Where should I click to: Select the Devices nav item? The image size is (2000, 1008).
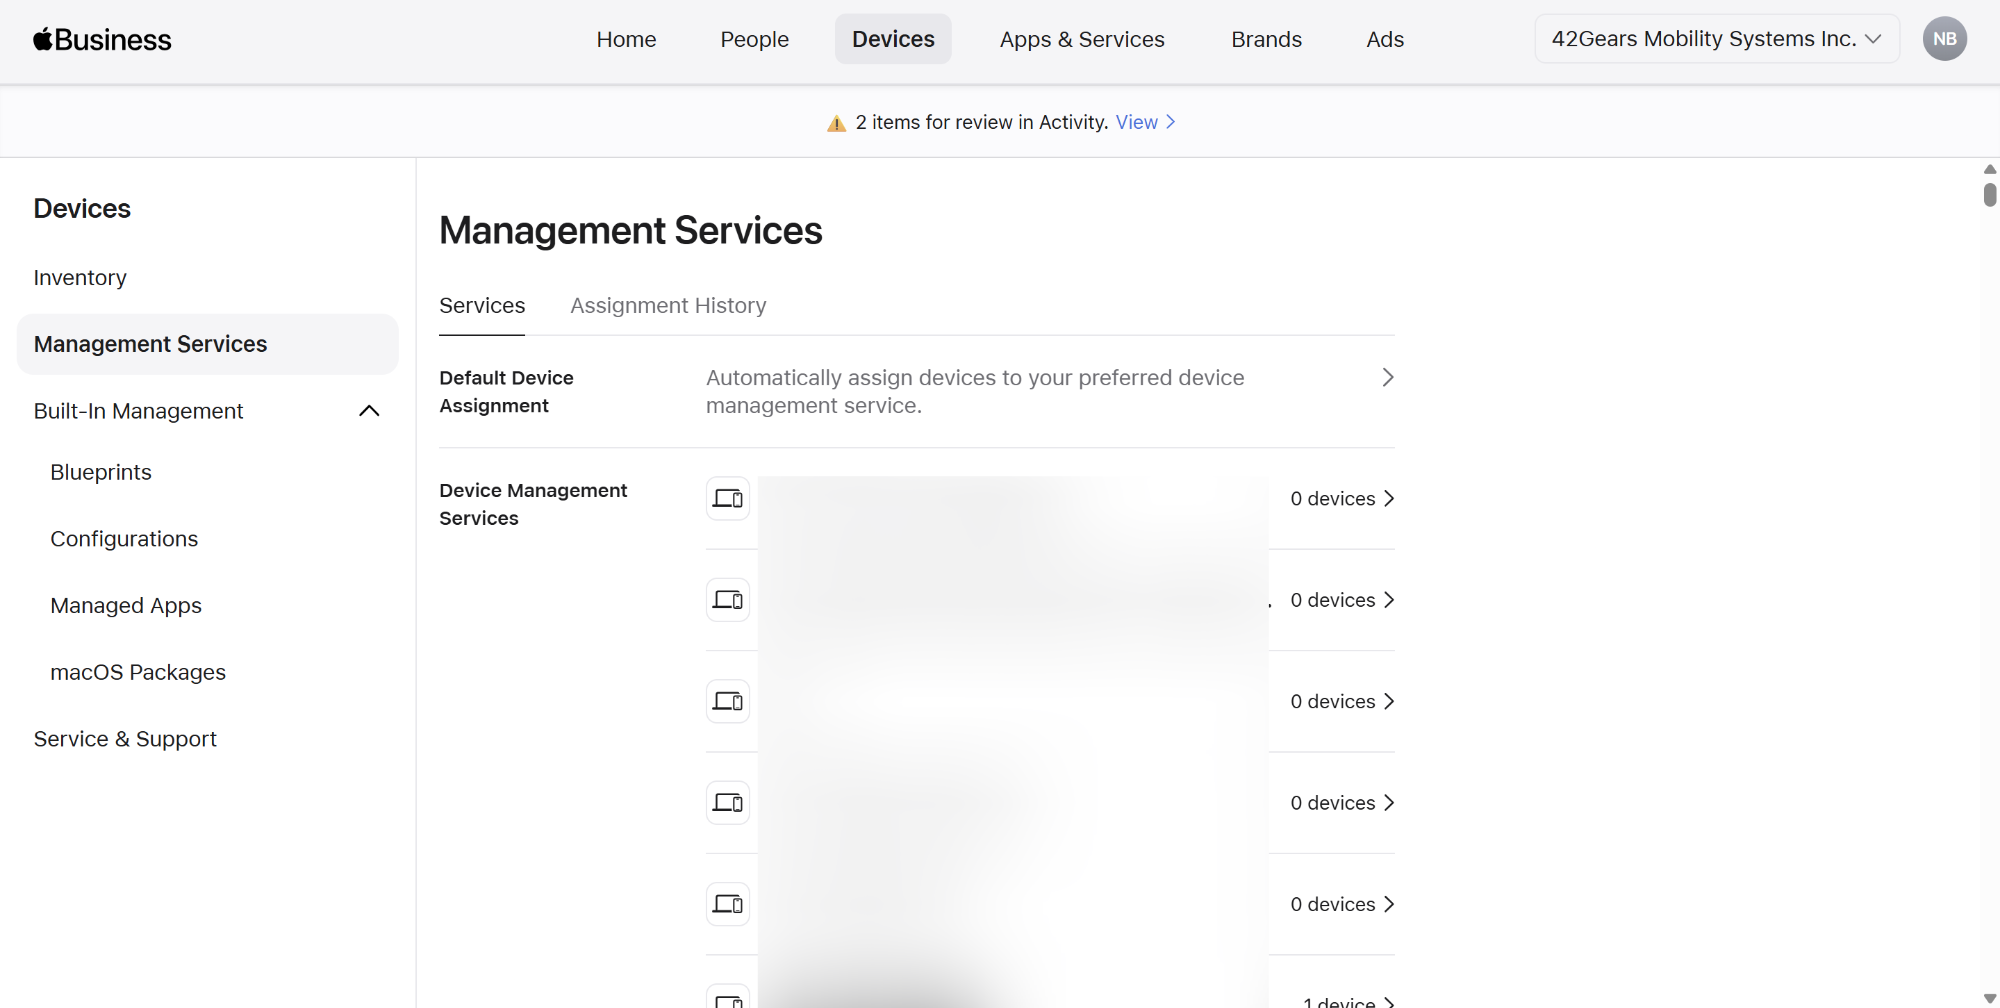893,39
